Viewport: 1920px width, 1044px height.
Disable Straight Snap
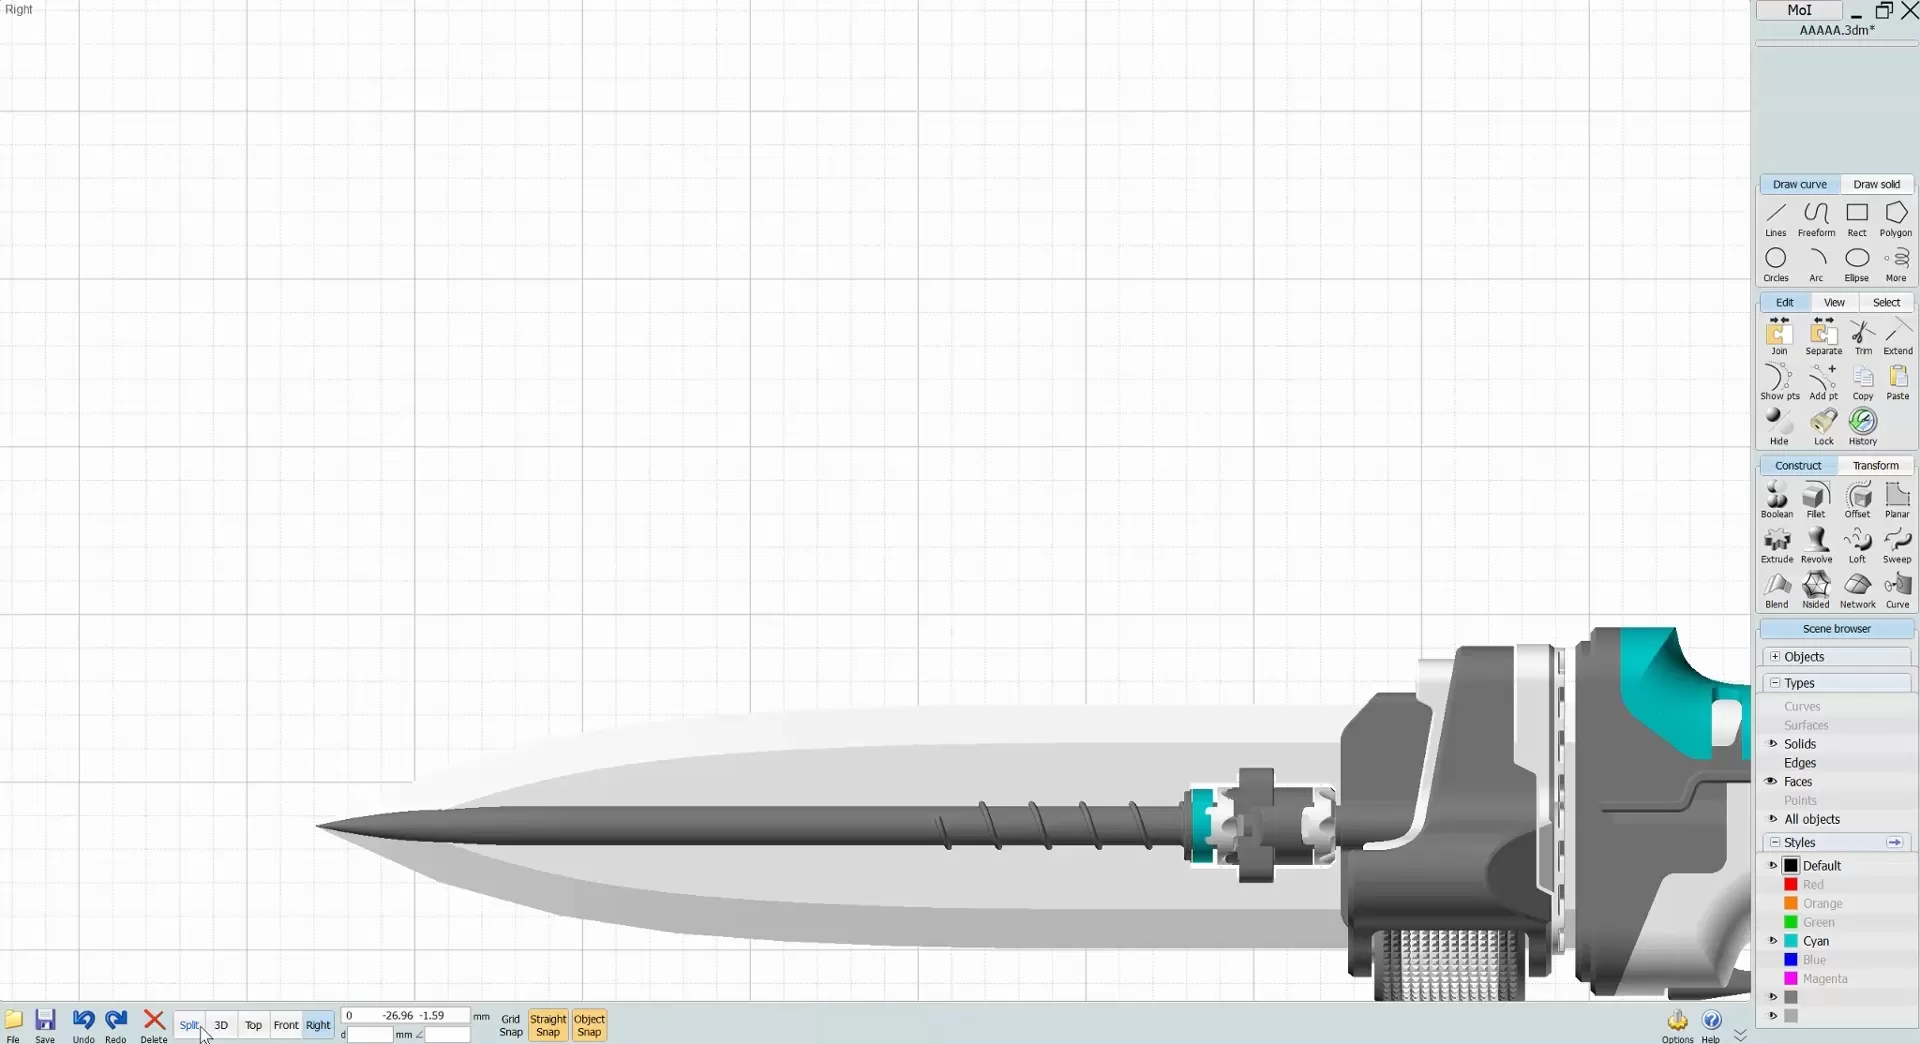pyautogui.click(x=548, y=1025)
